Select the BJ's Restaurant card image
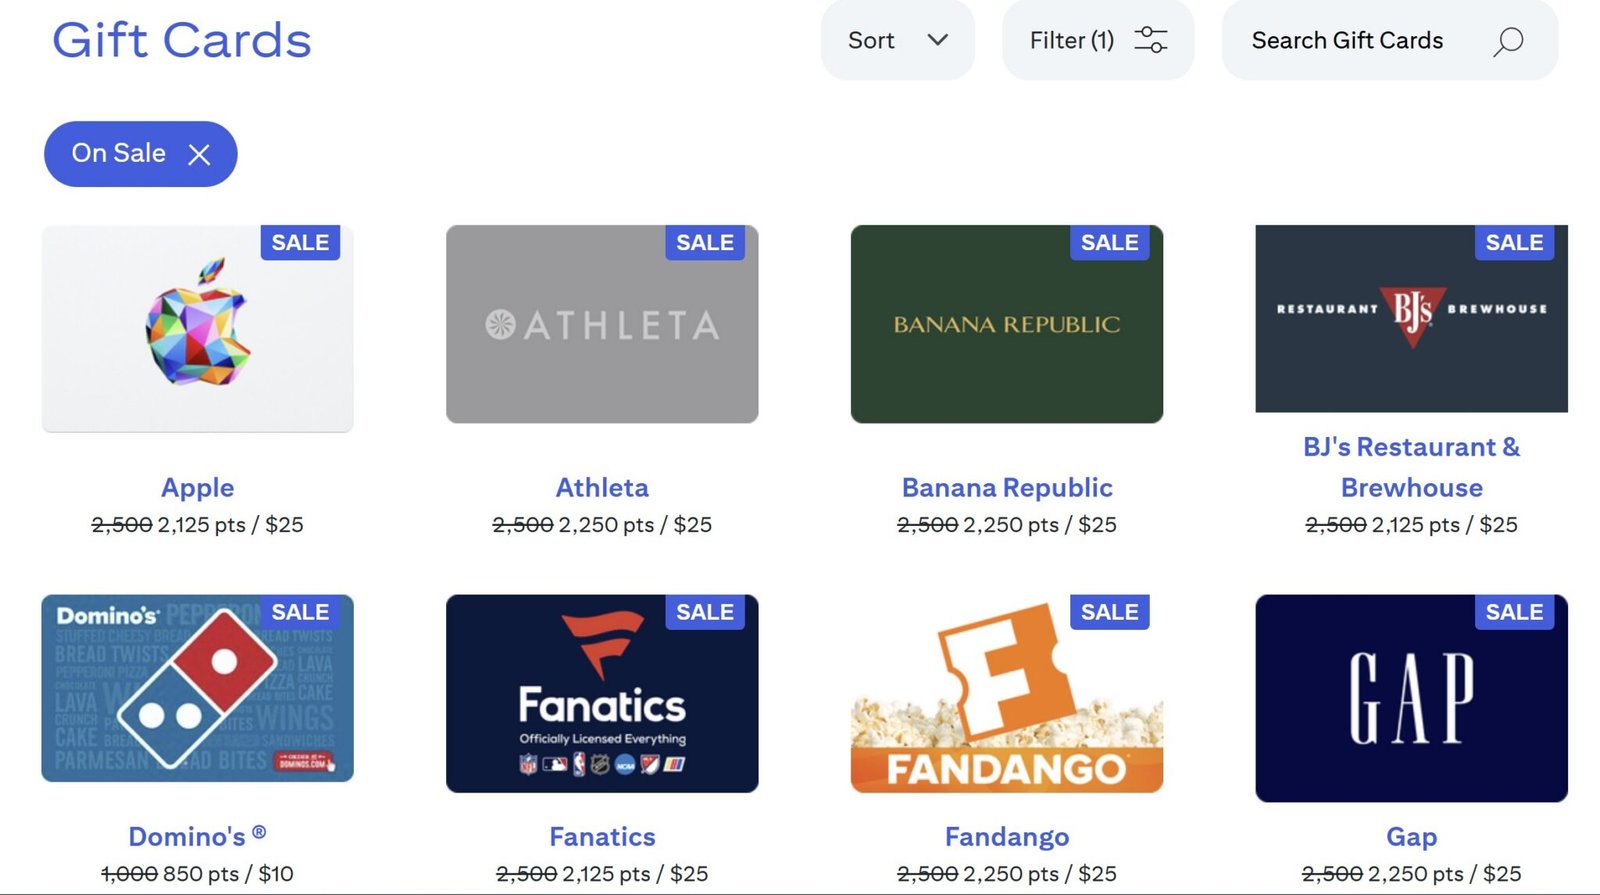 [x=1411, y=320]
